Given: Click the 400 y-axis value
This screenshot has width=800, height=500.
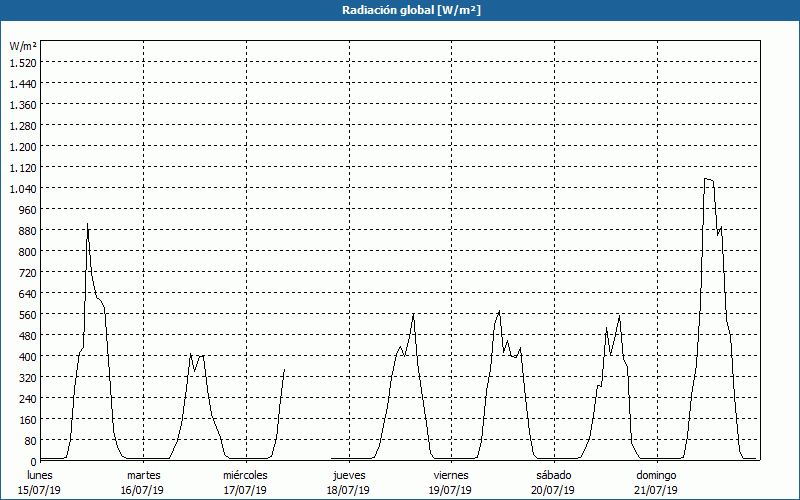Looking at the screenshot, I should [x=28, y=357].
